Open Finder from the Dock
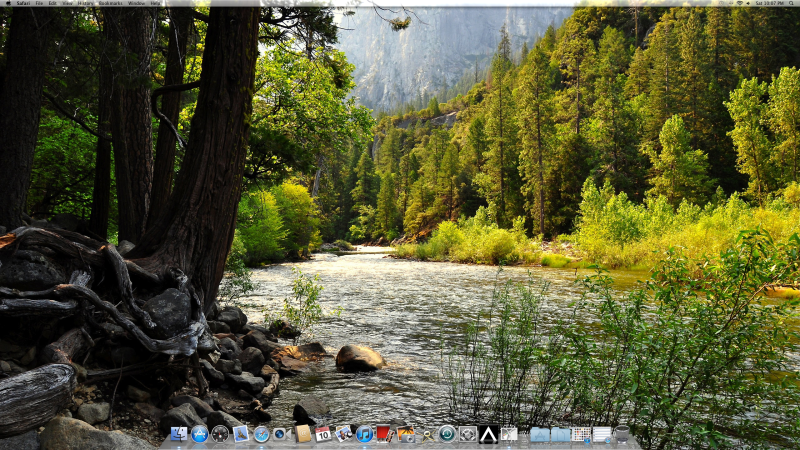This screenshot has width=800, height=450. point(179,434)
